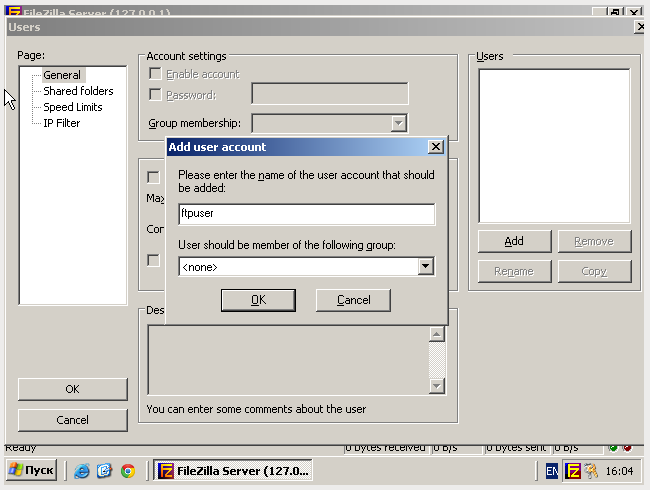Select the Speed Limits page
Image resolution: width=650 pixels, height=490 pixels.
pos(72,107)
